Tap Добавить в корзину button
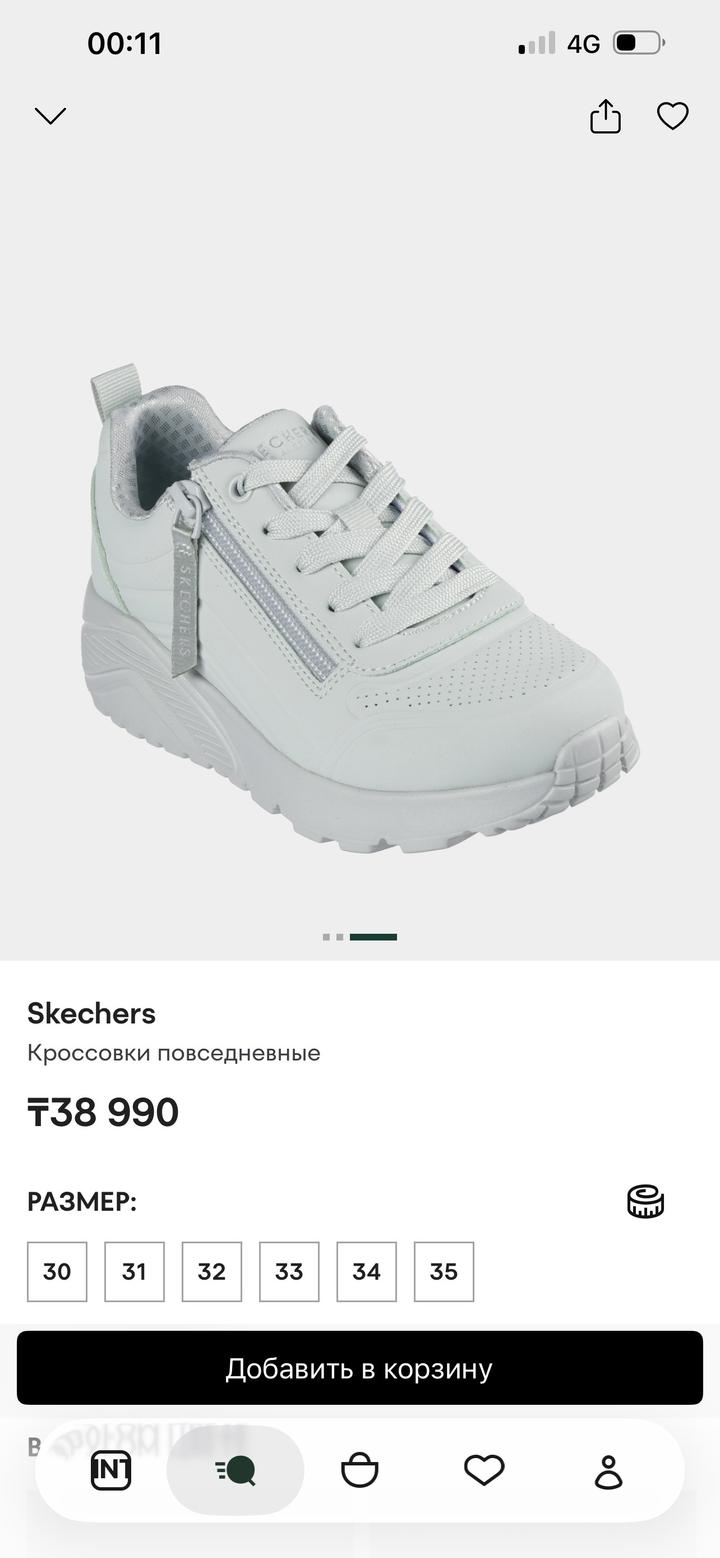The image size is (720, 1558). point(360,1368)
